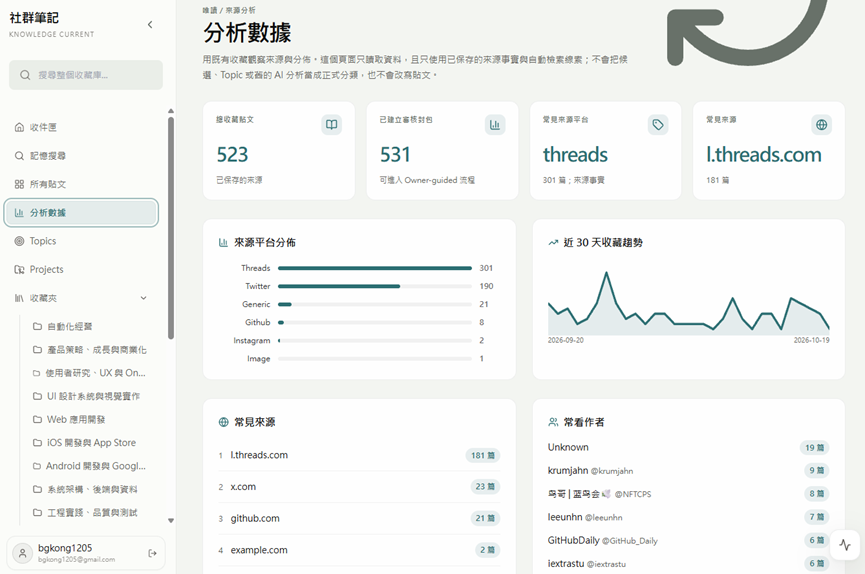
Task: Click example.com source row
Action: coord(359,550)
